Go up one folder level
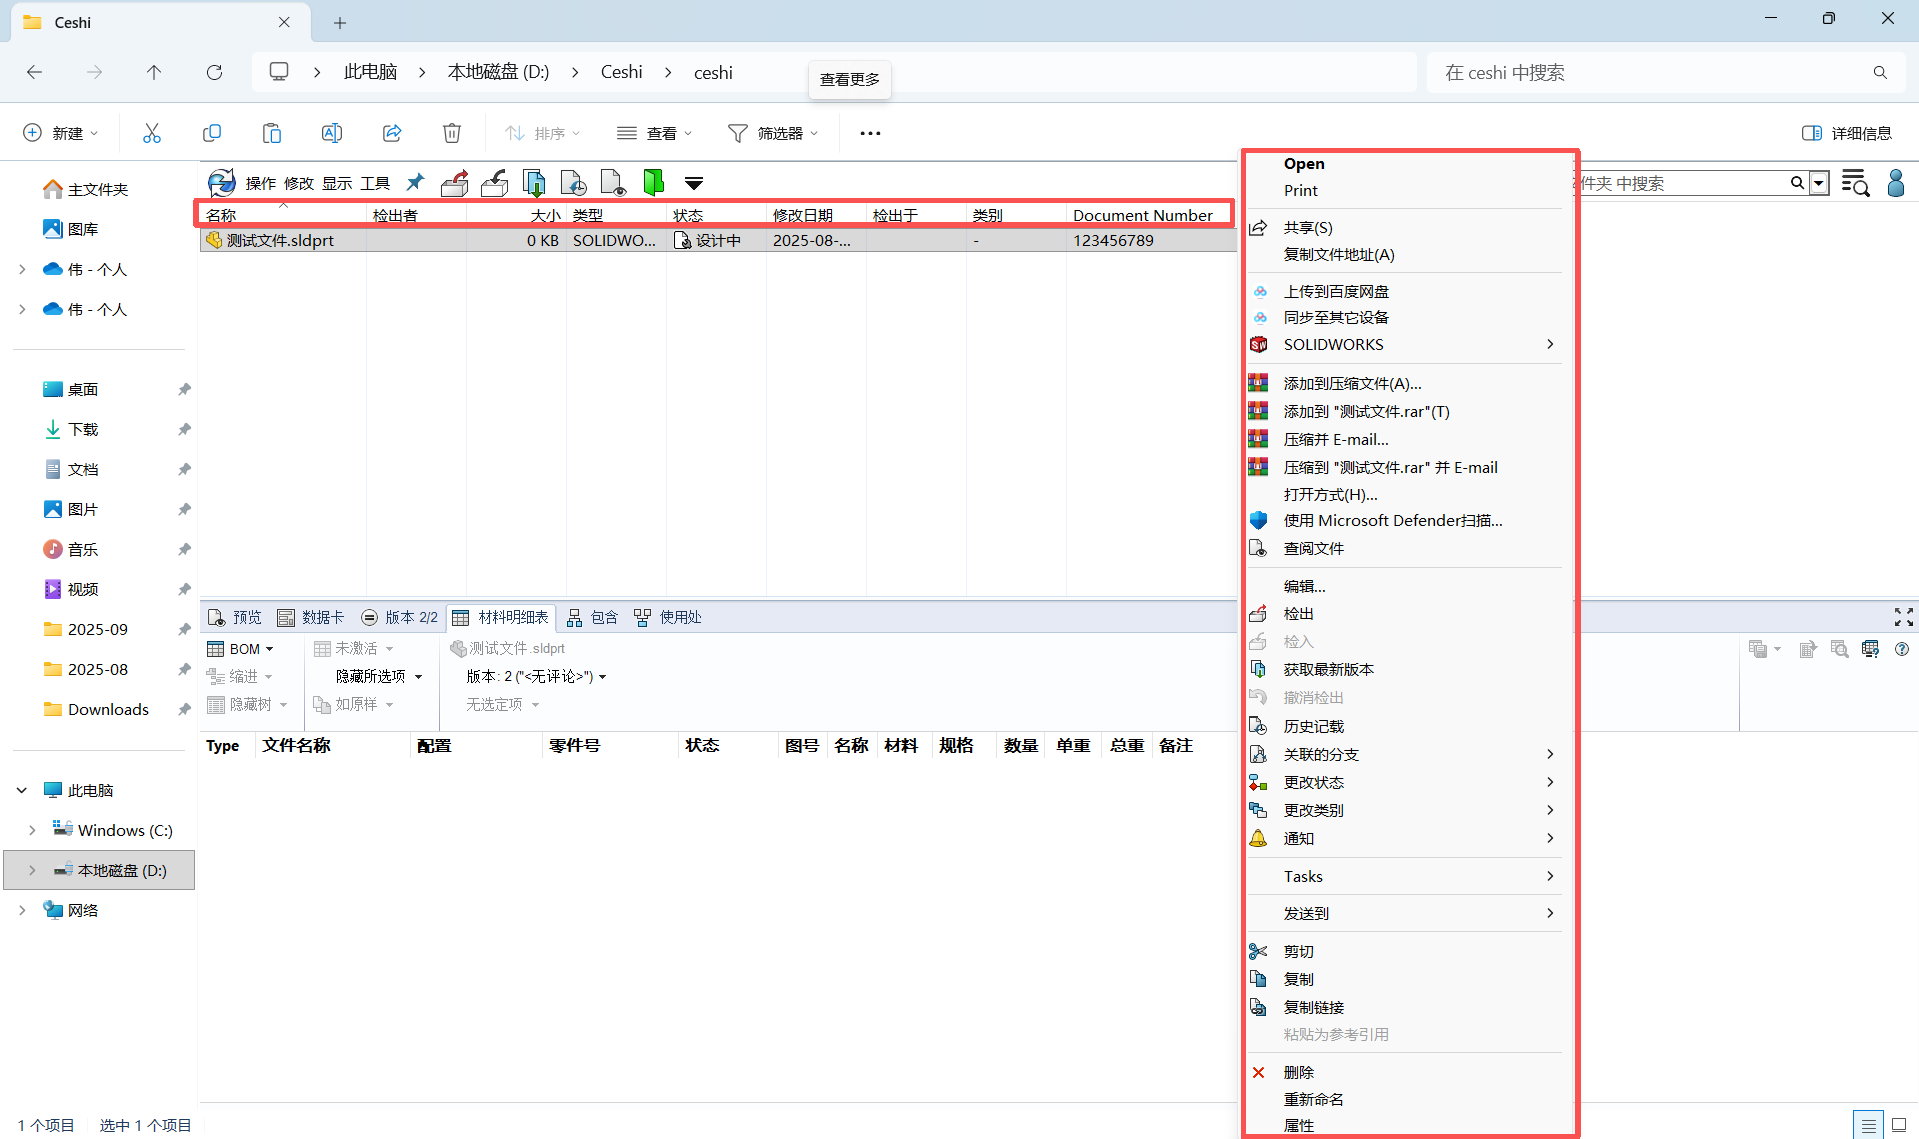Viewport: 1919px width, 1139px height. 154,72
